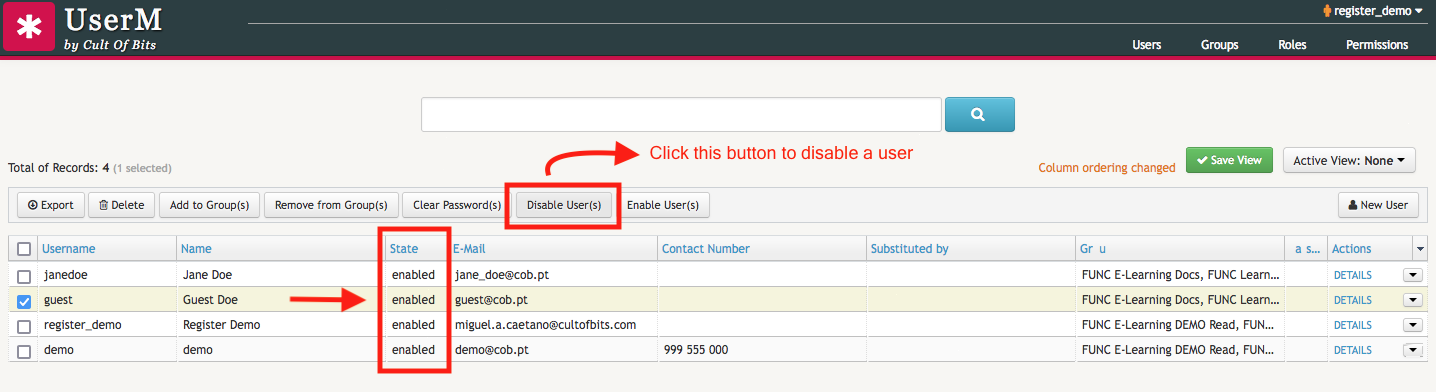Open DETAILS for demo user
The image size is (1436, 392).
pos(1352,351)
